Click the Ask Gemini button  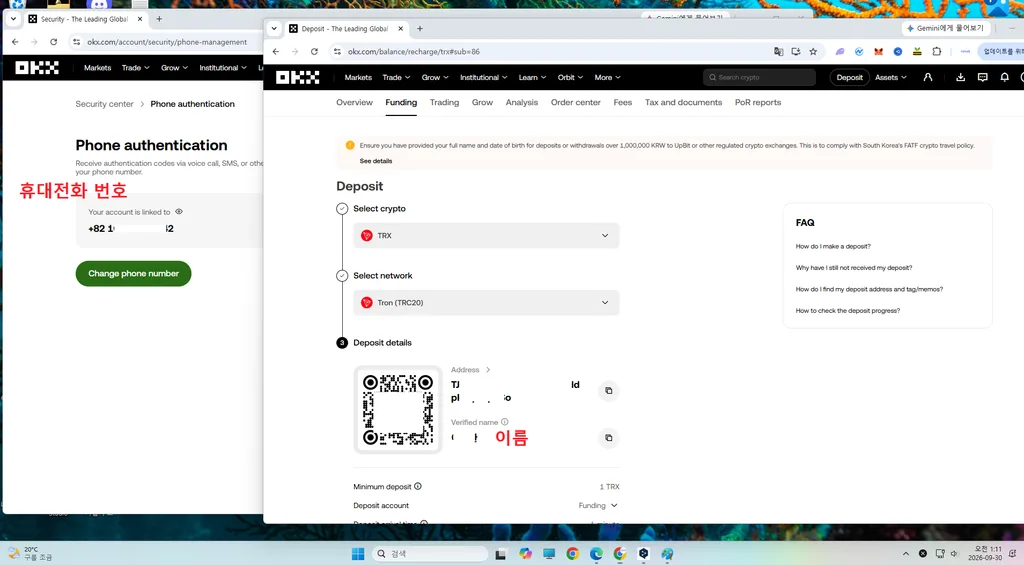pos(946,29)
